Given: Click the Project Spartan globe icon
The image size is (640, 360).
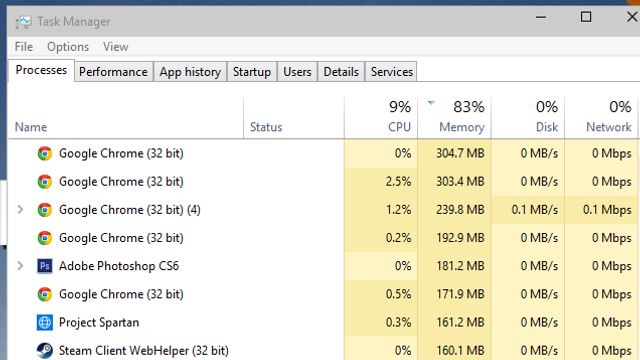Looking at the screenshot, I should [x=44, y=322].
